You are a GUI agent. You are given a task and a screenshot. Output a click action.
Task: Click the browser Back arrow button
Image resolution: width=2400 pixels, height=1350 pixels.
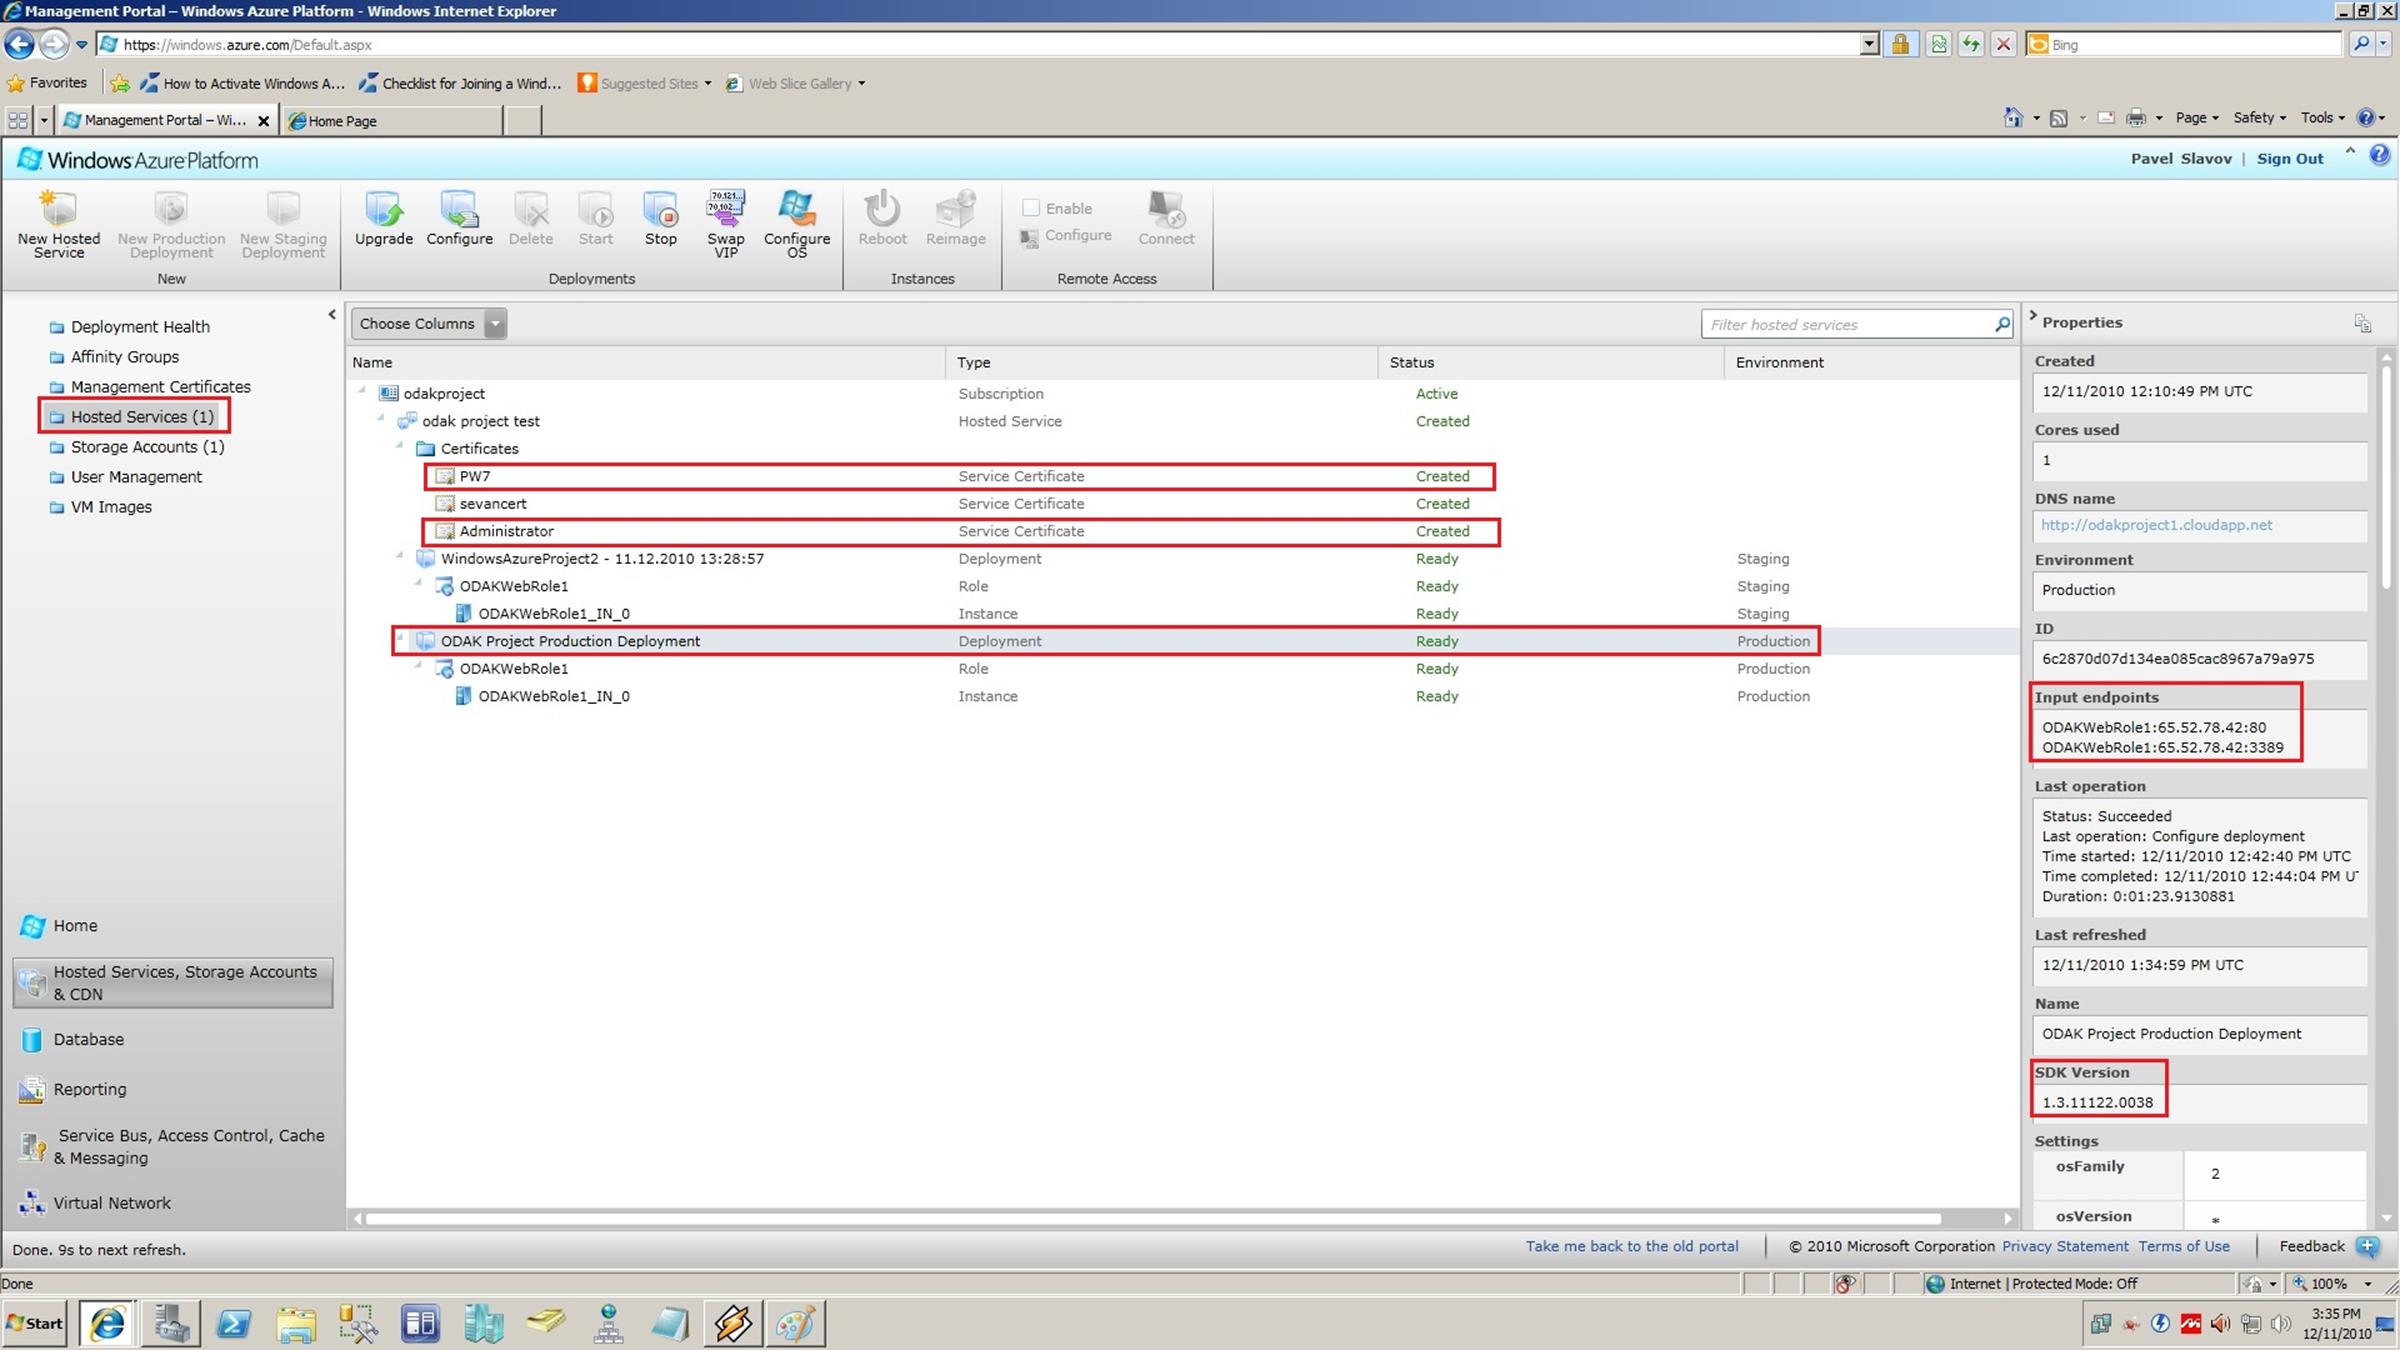(19, 44)
